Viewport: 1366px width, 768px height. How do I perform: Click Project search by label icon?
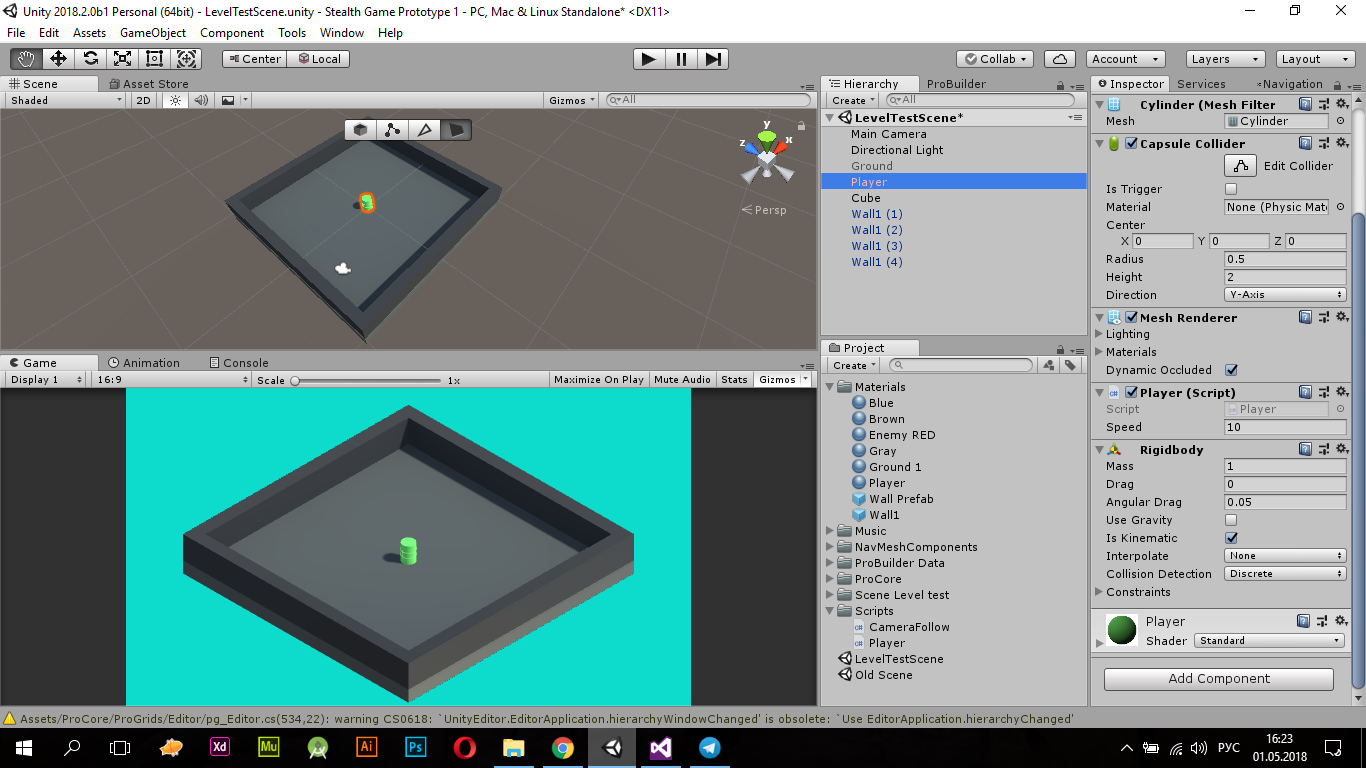click(1070, 366)
